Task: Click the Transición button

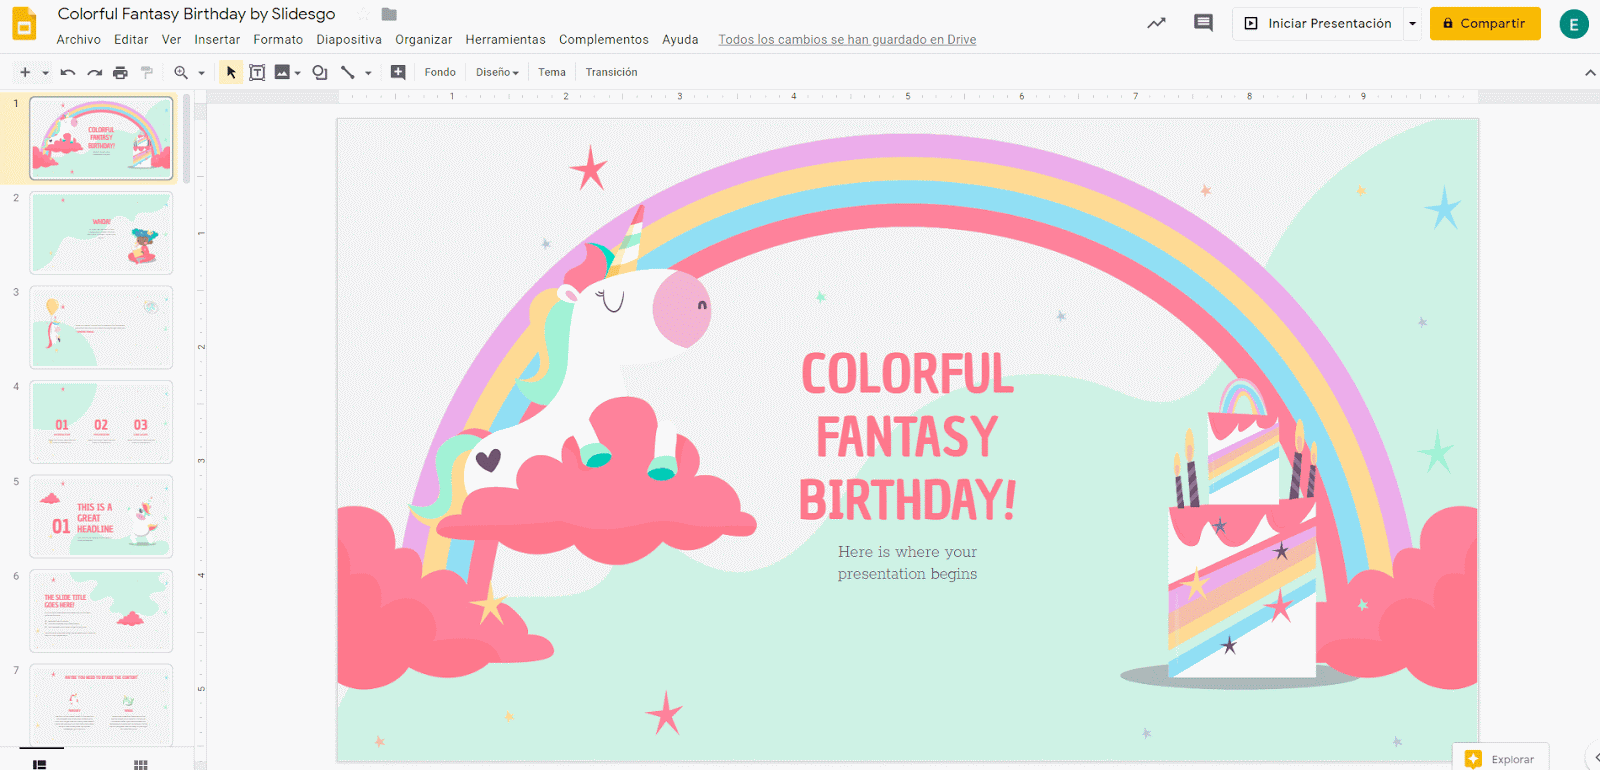Action: tap(611, 72)
